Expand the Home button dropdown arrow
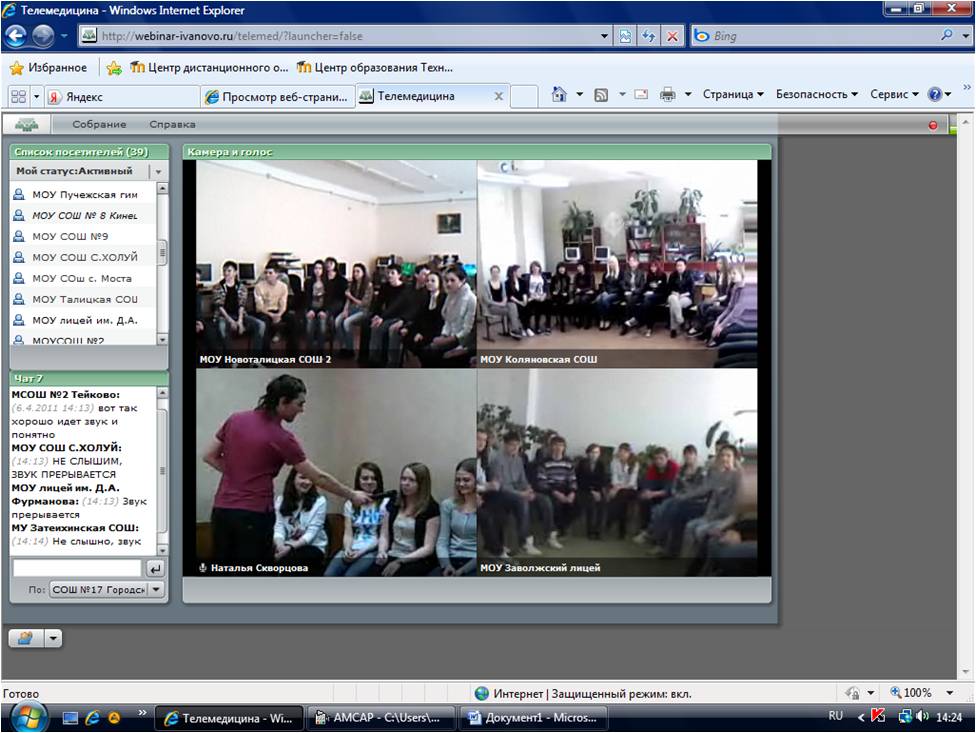Image resolution: width=976 pixels, height=733 pixels. [x=580, y=95]
